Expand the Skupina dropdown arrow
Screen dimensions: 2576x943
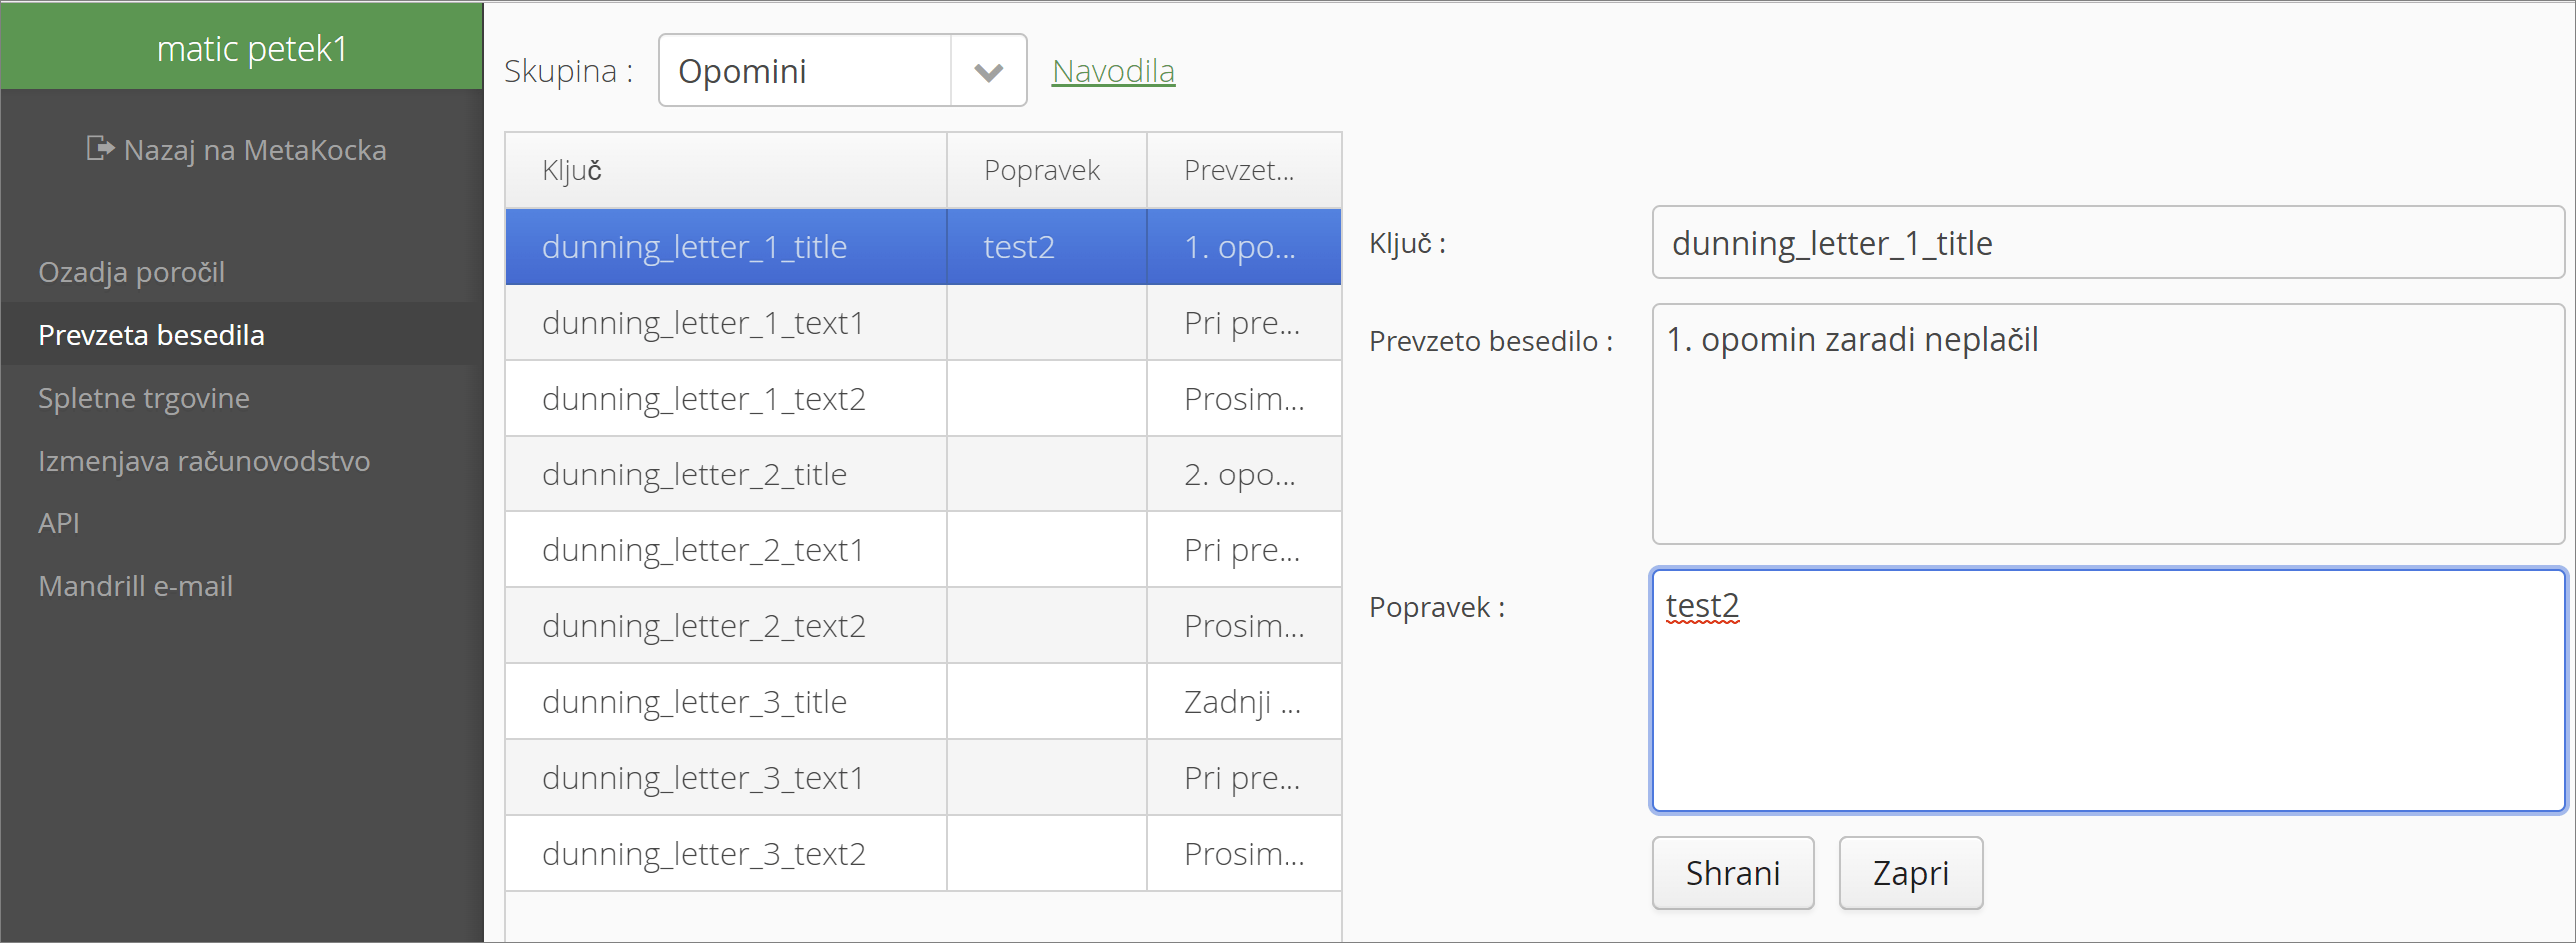(x=988, y=71)
